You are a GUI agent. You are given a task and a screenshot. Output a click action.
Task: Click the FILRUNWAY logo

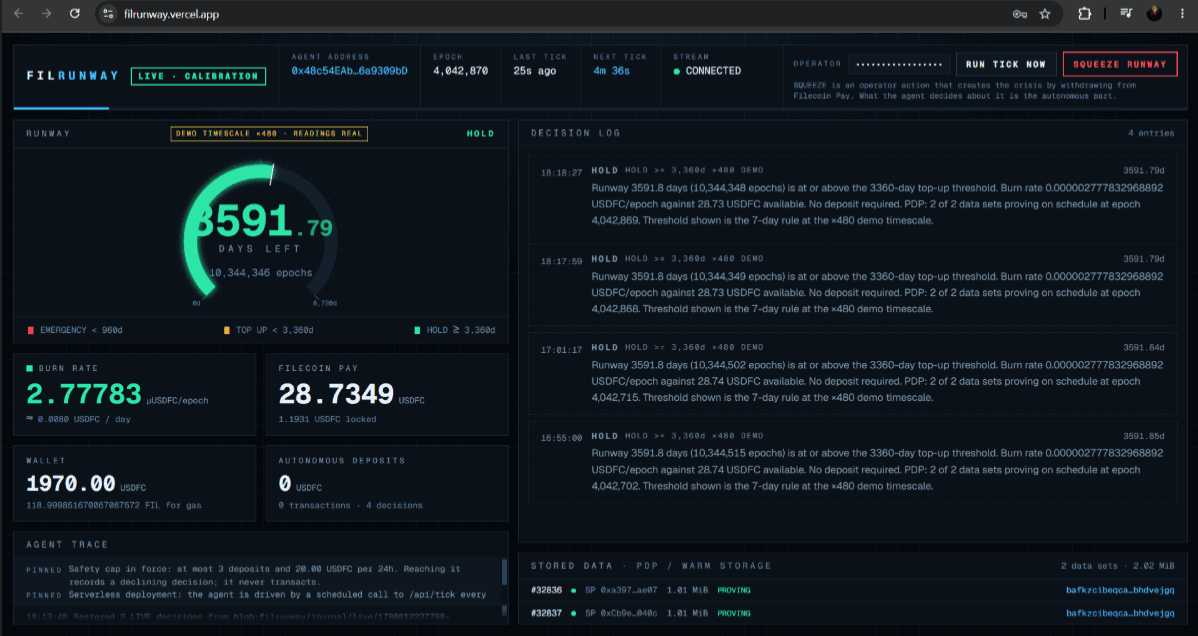(x=73, y=76)
